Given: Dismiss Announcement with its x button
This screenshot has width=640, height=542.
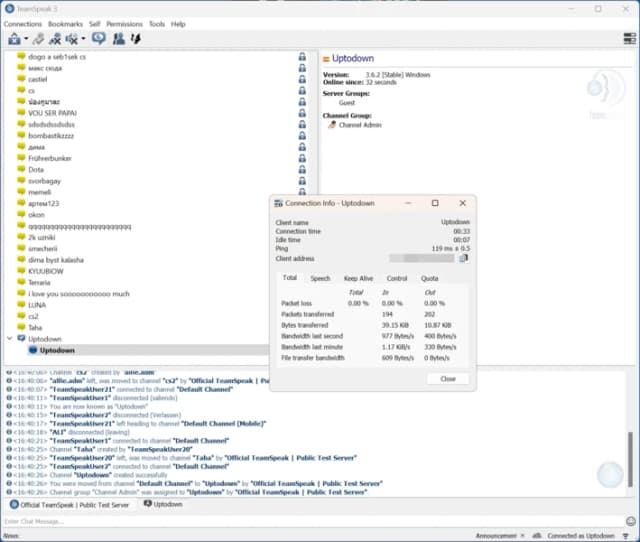Looking at the screenshot, I should 522,535.
